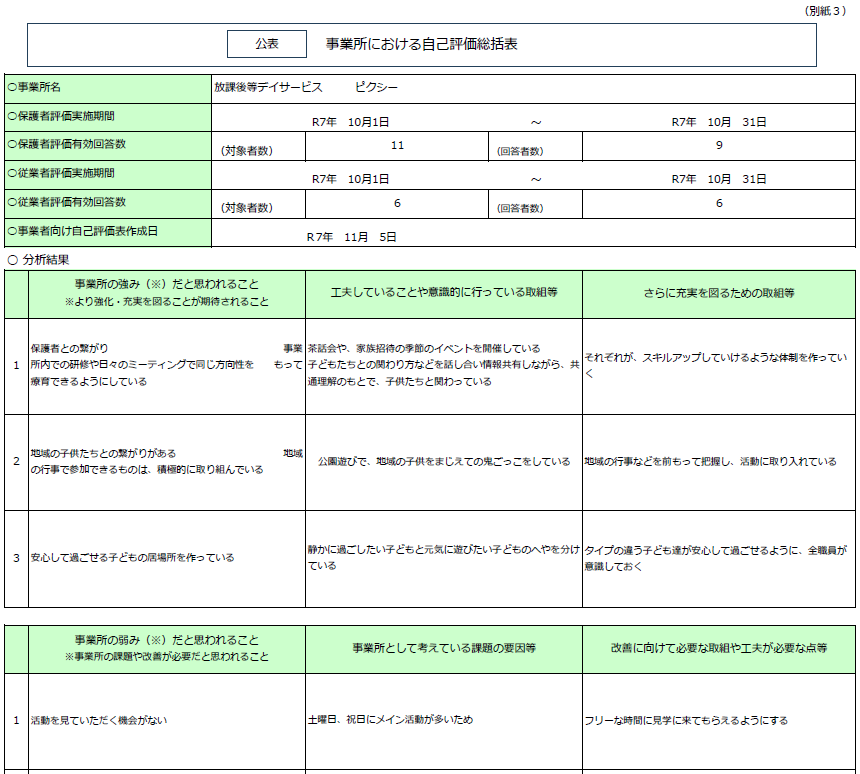Select the ○従業者評価有効回答数 label cell
Image resolution: width=860 pixels, height=774 pixels.
click(x=108, y=203)
